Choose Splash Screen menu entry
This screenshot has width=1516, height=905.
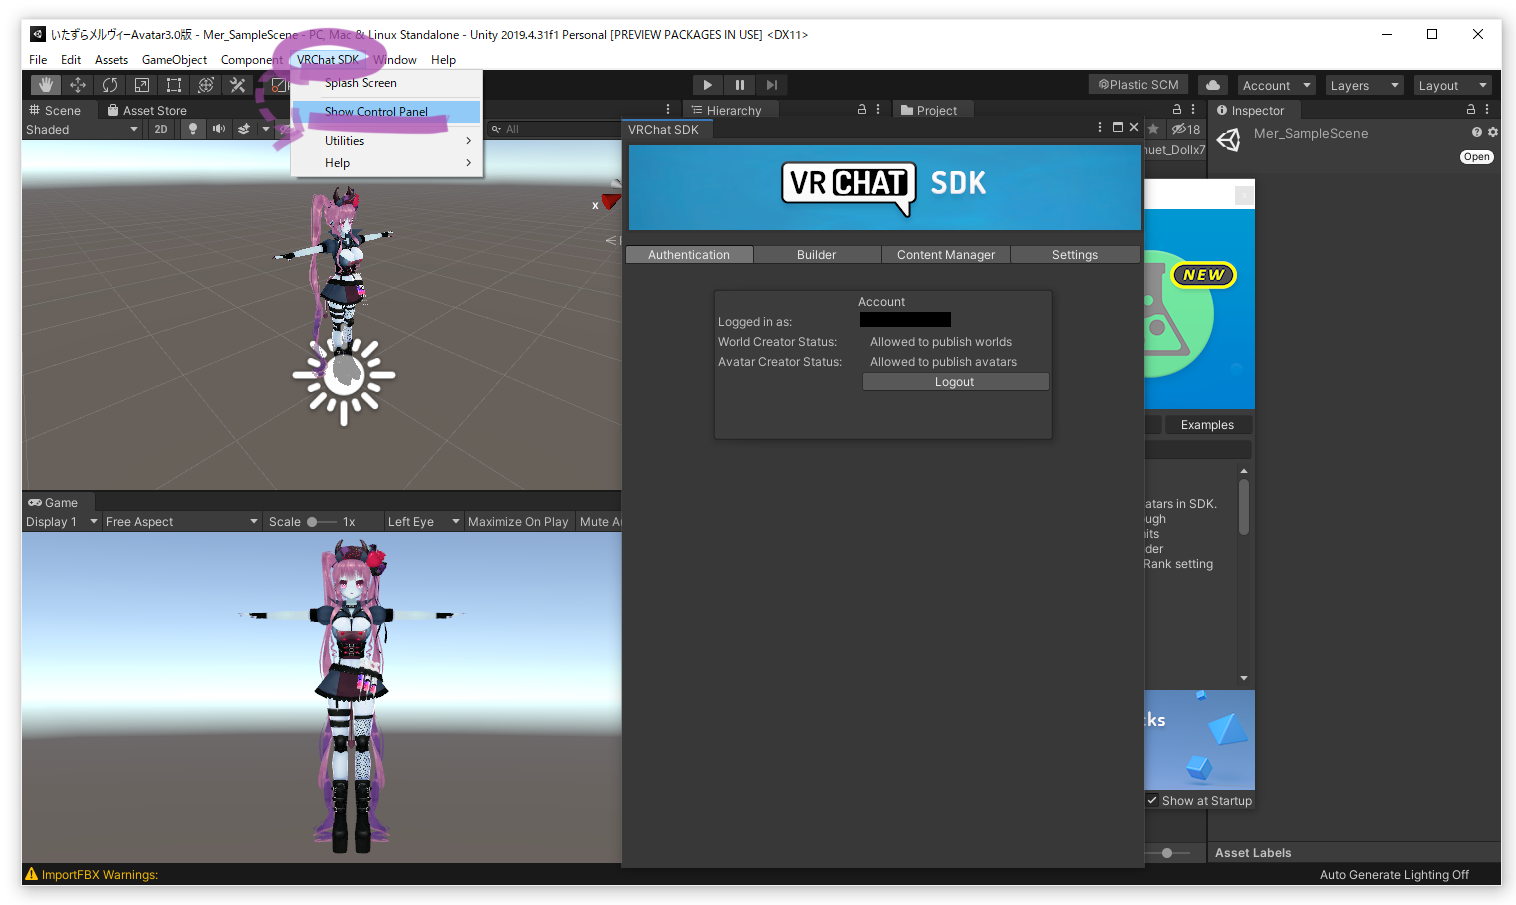click(x=387, y=83)
